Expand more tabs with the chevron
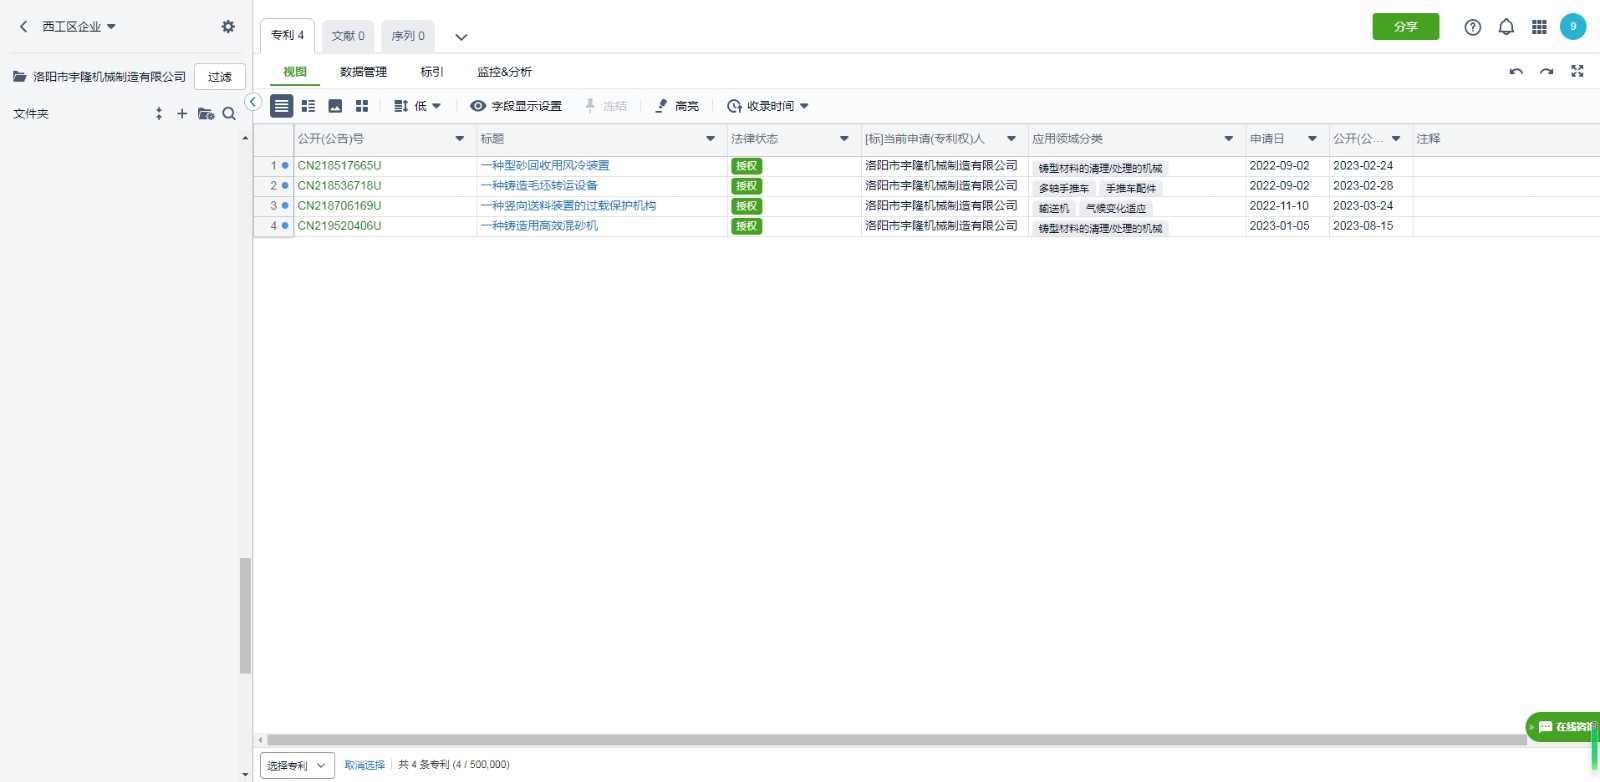 point(461,37)
